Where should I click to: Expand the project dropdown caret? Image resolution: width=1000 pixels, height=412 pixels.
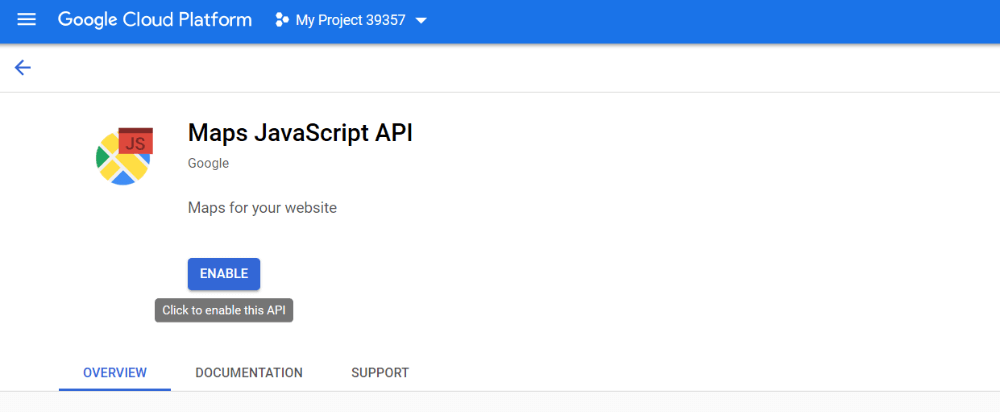click(420, 20)
